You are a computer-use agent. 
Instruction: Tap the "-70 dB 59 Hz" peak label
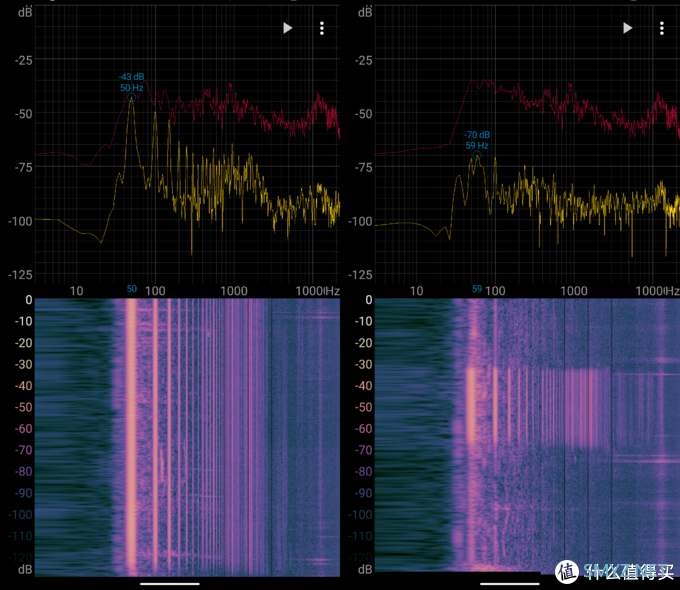[x=476, y=140]
